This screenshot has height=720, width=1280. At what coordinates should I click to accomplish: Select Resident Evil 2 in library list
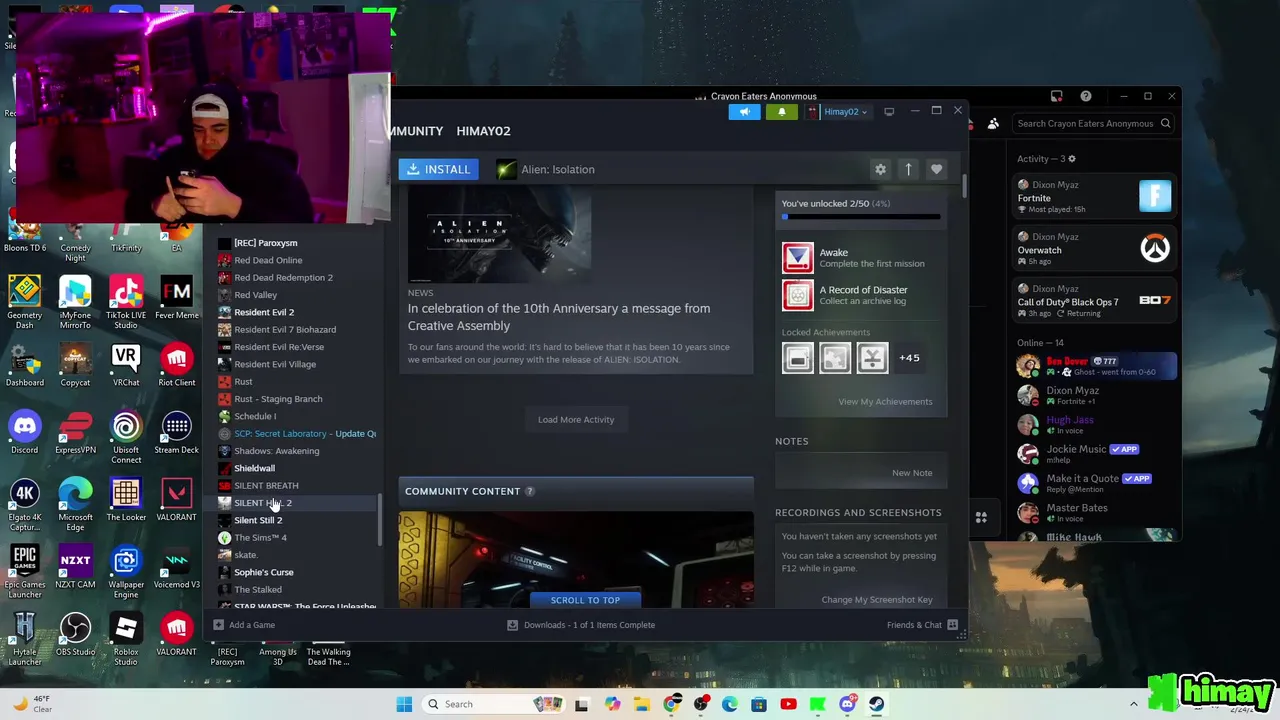pyautogui.click(x=263, y=312)
